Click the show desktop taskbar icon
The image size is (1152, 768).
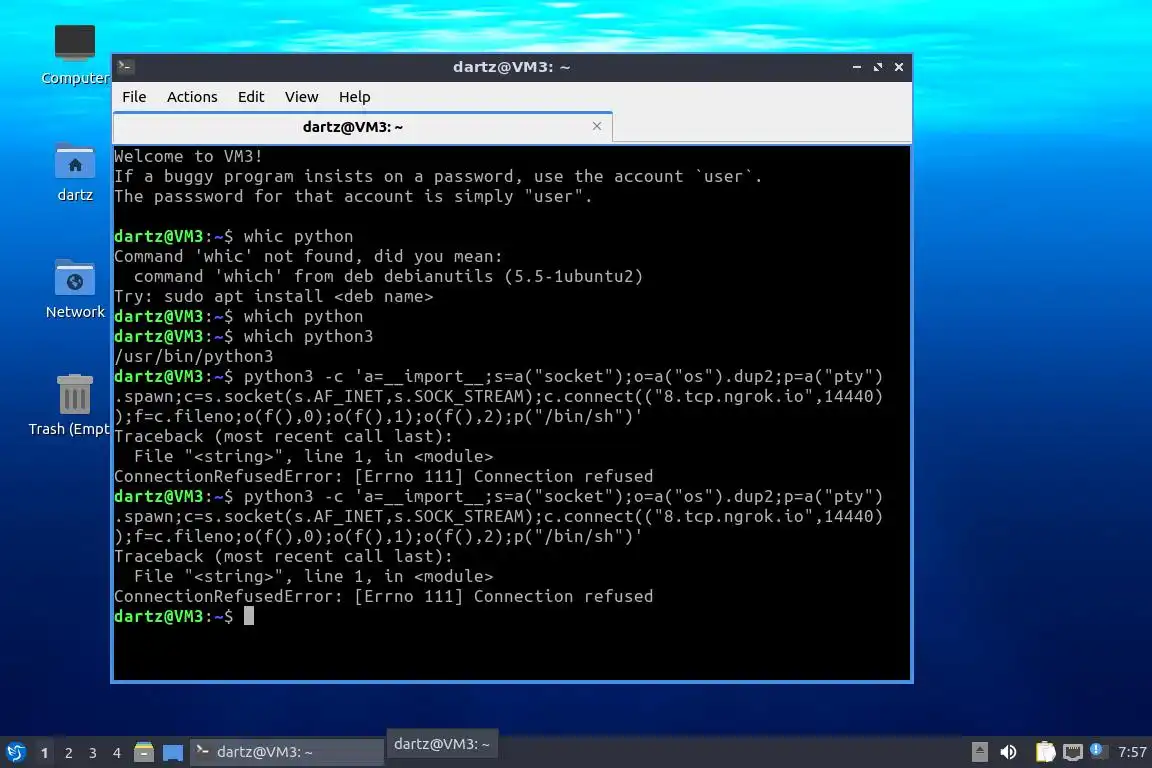coord(173,752)
